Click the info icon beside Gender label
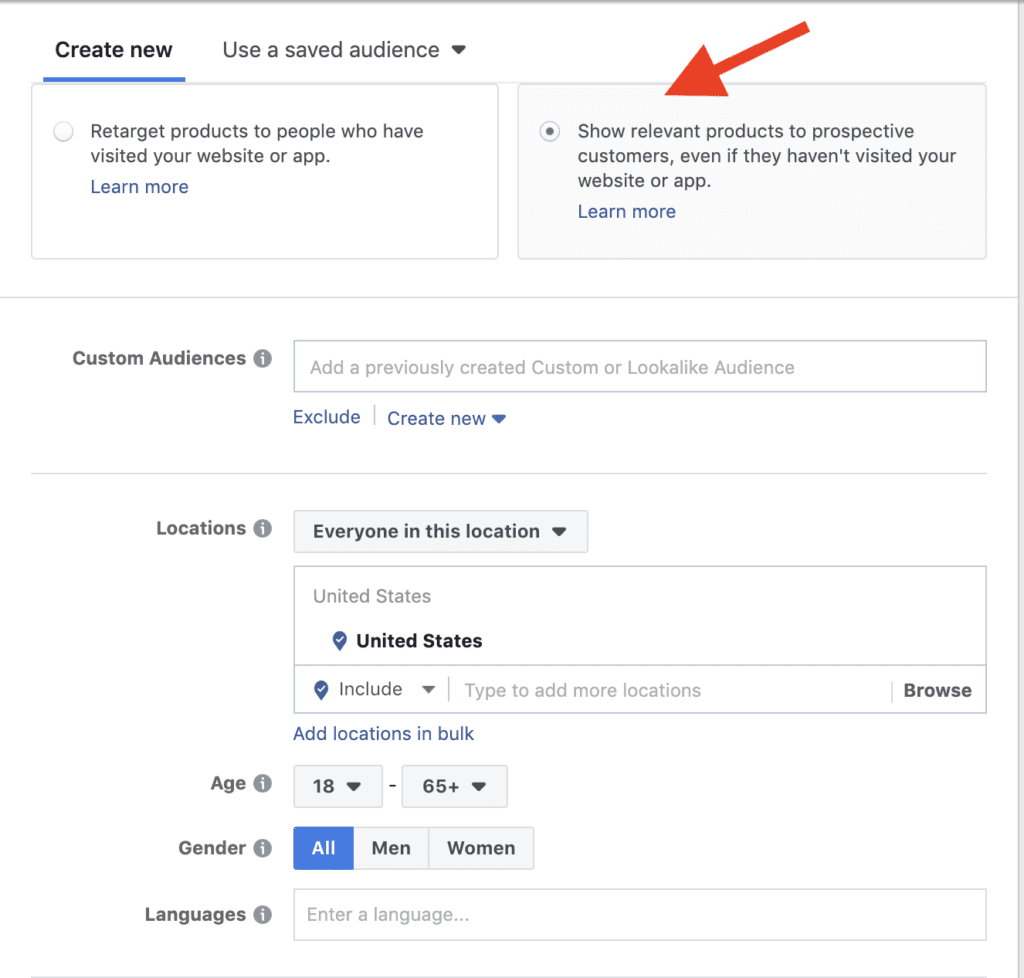 click(262, 848)
